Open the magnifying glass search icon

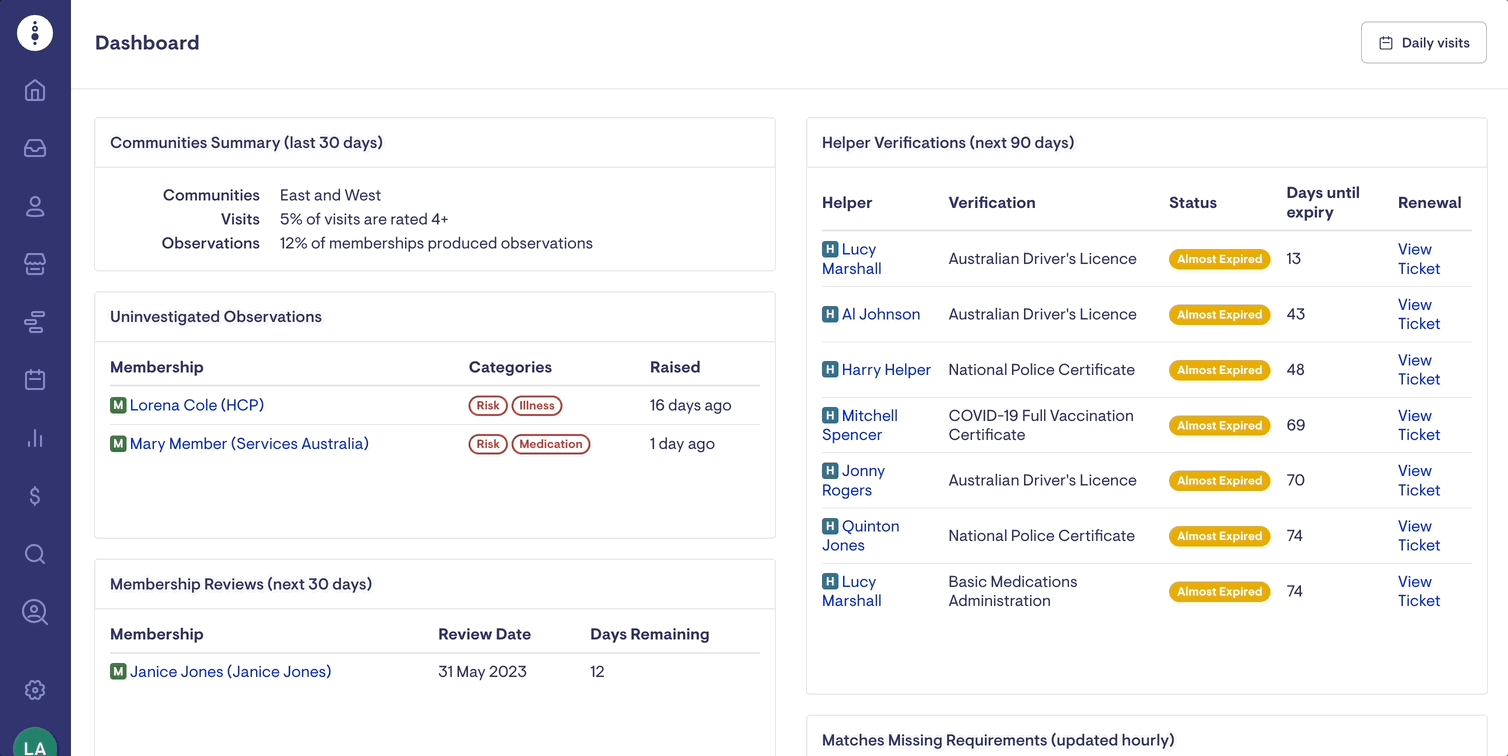point(35,554)
